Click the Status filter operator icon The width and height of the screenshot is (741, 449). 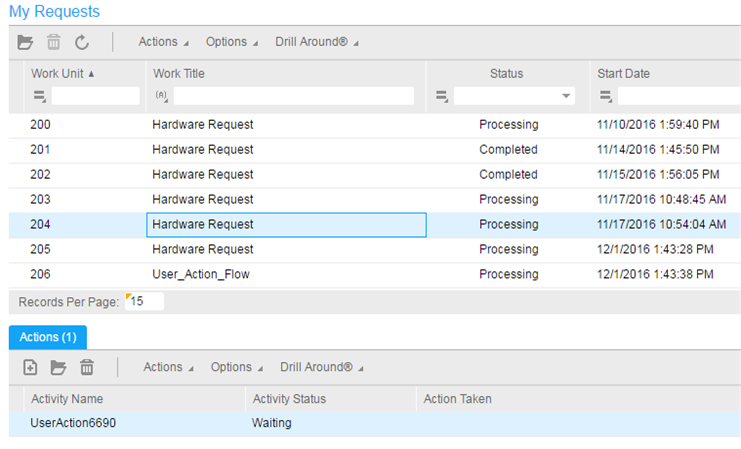(x=442, y=96)
